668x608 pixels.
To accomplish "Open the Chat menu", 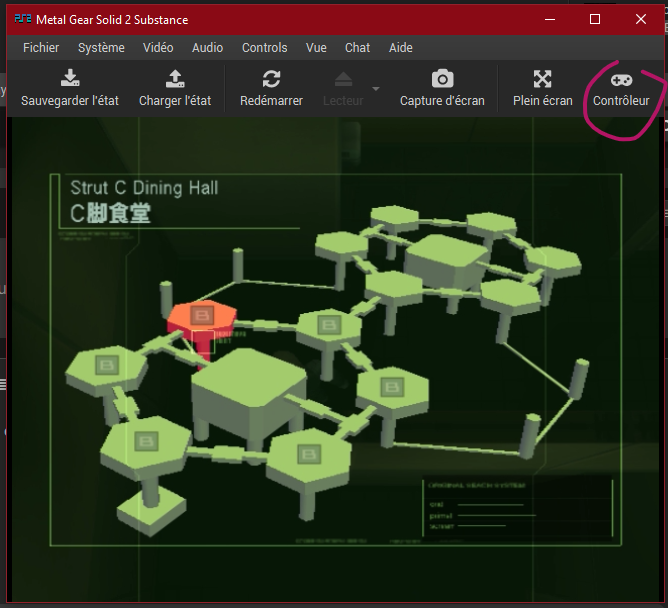I will point(357,48).
